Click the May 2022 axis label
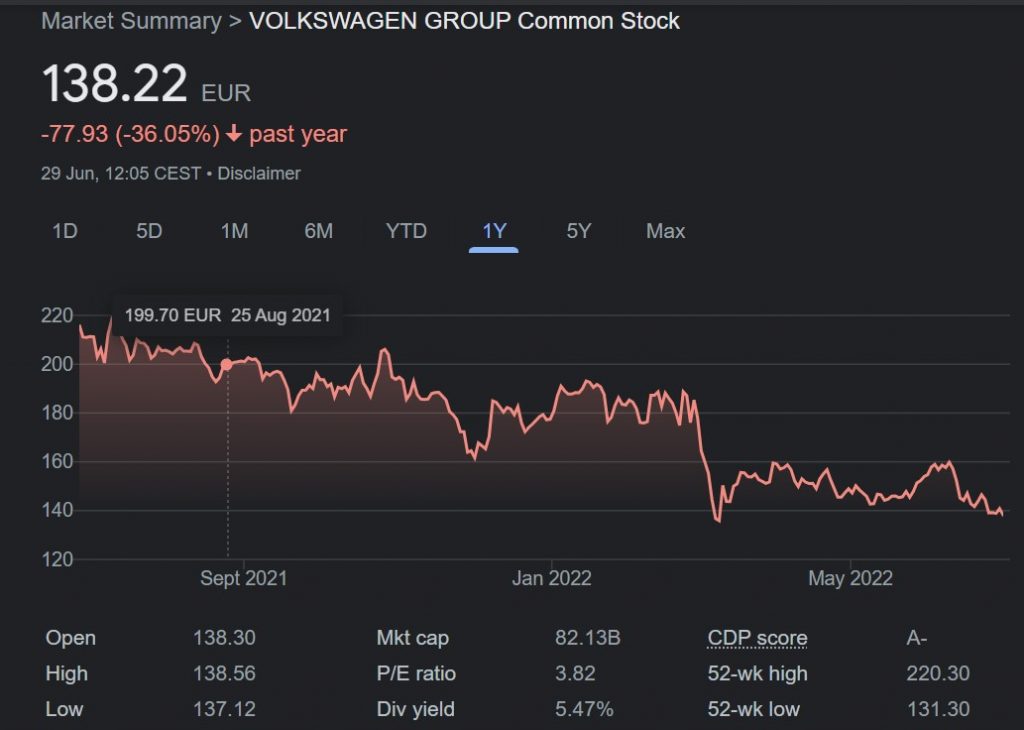The width and height of the screenshot is (1024, 730). pos(850,578)
